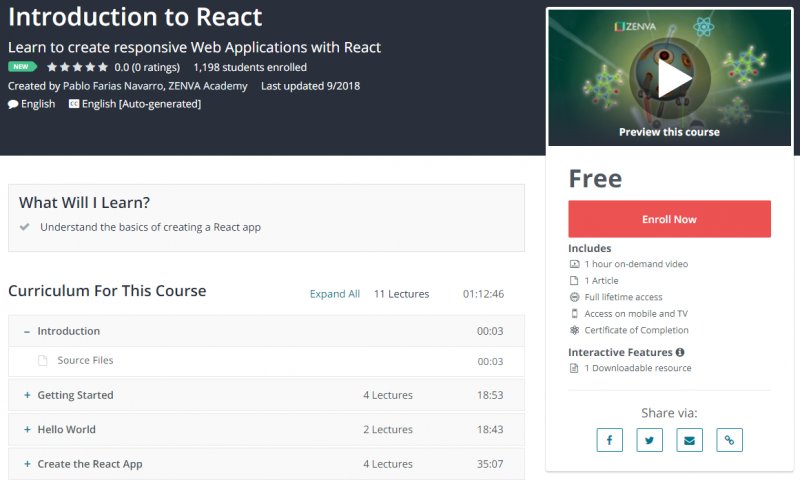Click '1 Downloadable resource' text
The height and width of the screenshot is (480, 800).
tap(638, 368)
